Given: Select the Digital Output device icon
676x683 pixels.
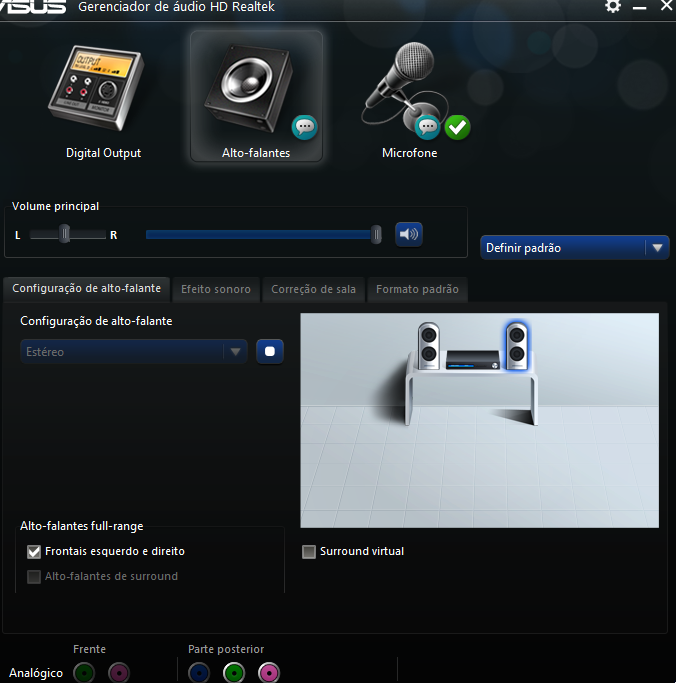Looking at the screenshot, I should point(97,88).
